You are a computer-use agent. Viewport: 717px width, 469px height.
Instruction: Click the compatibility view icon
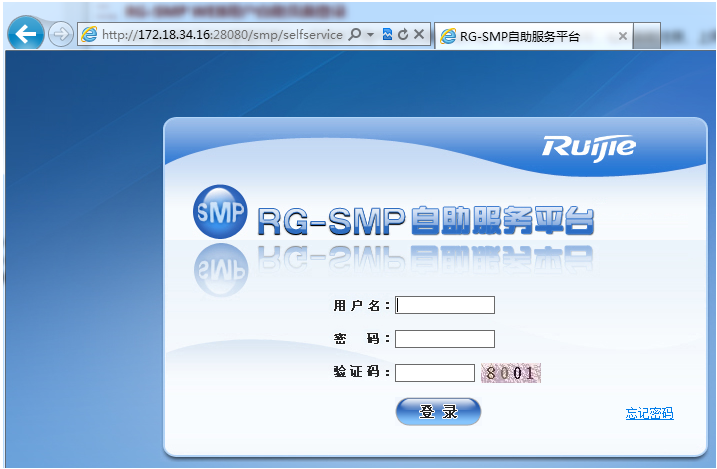click(387, 34)
